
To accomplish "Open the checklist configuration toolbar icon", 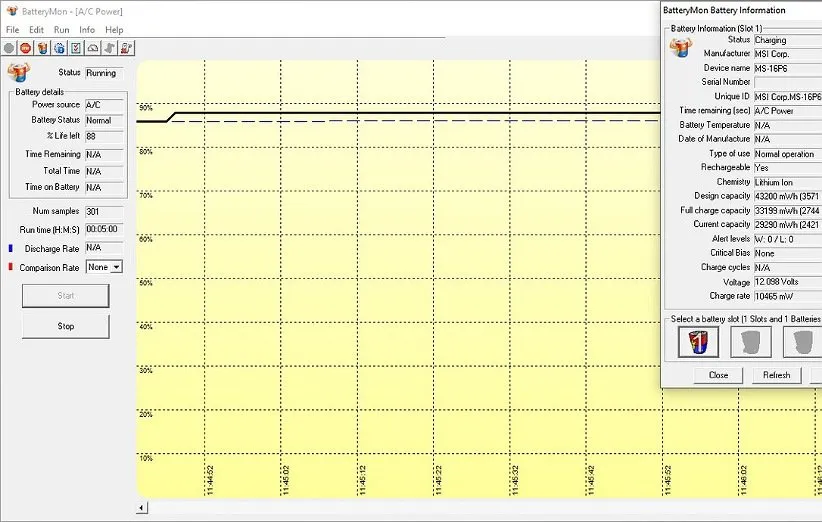I will 76,47.
